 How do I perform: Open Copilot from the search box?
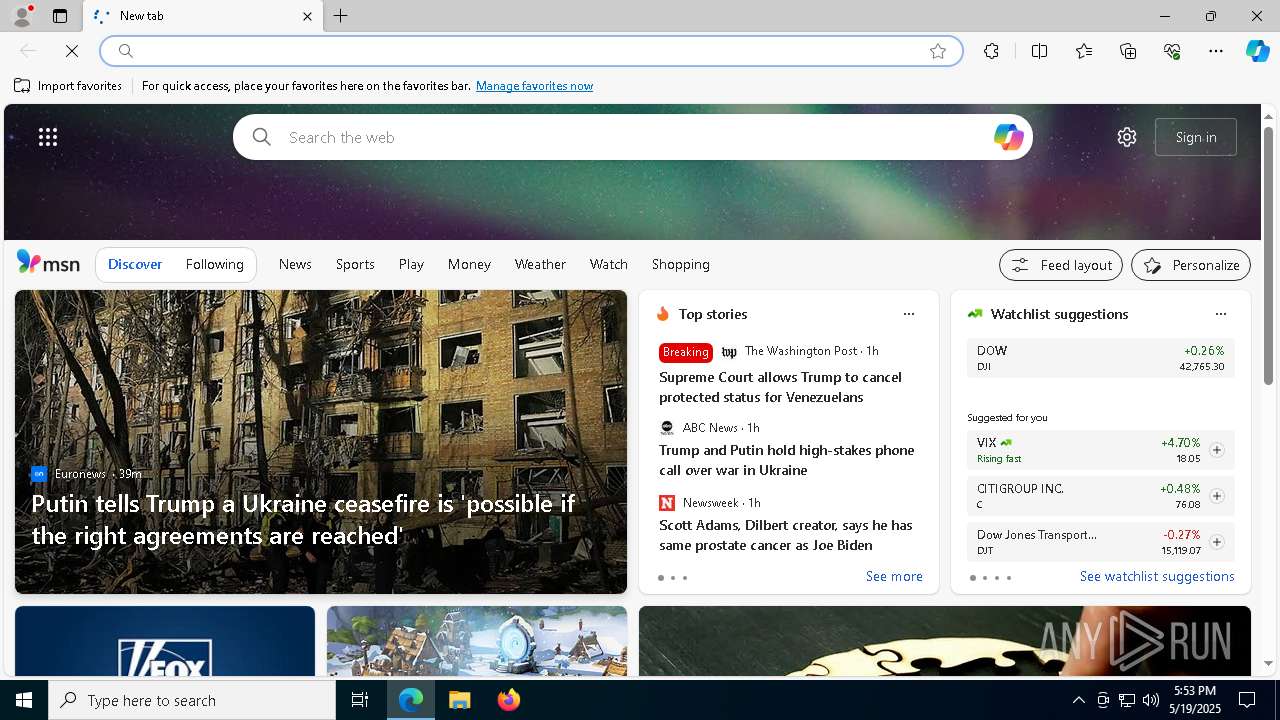coord(1008,137)
